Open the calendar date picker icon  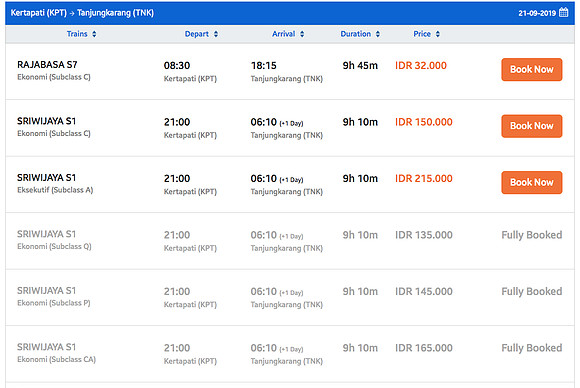[x=563, y=12]
